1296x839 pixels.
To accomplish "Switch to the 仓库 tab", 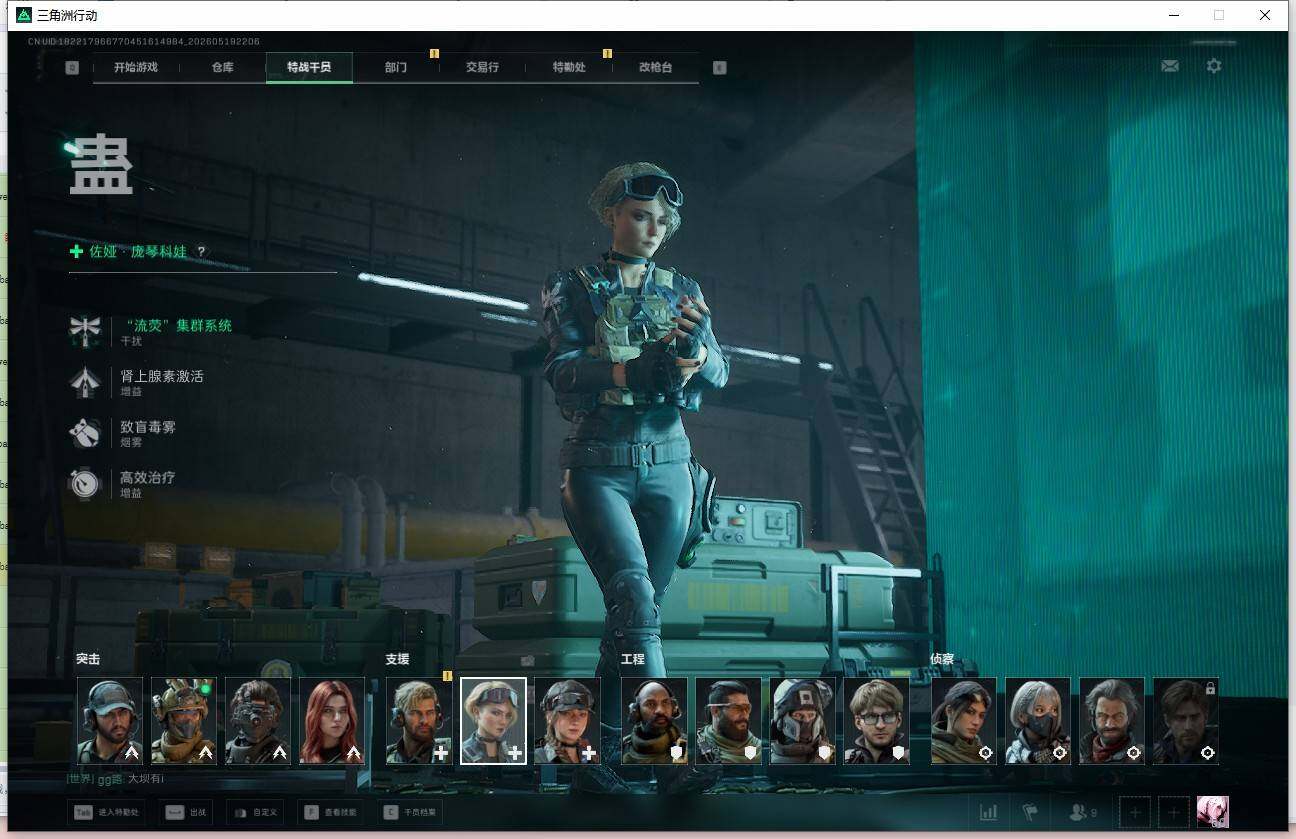I will (x=222, y=67).
